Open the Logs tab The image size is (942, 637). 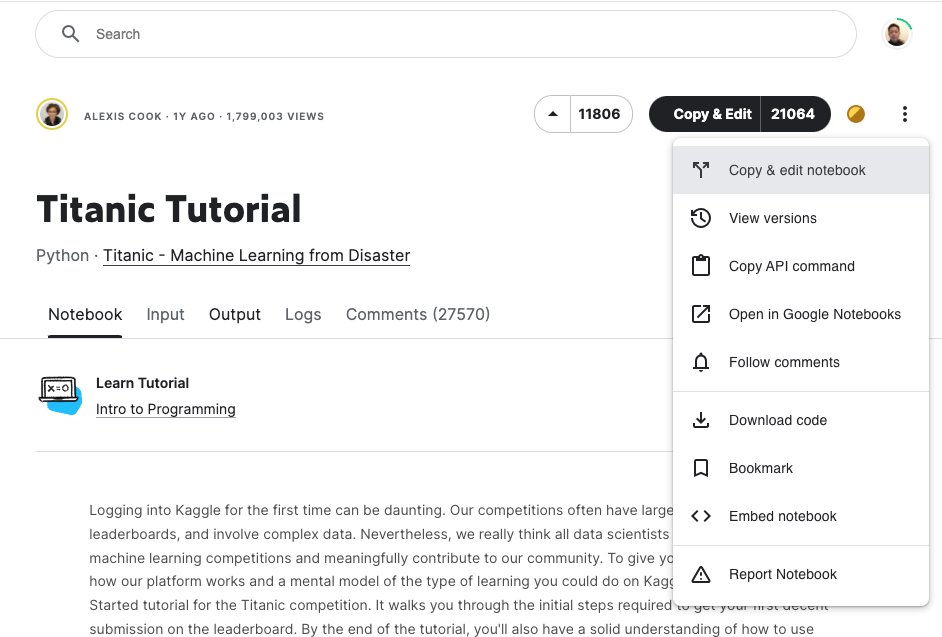click(303, 314)
